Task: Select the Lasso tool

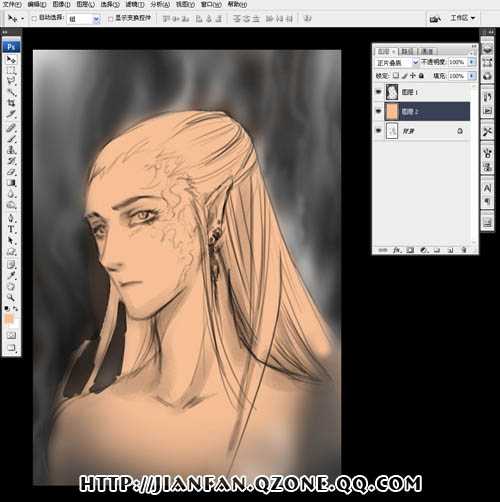Action: [x=11, y=81]
